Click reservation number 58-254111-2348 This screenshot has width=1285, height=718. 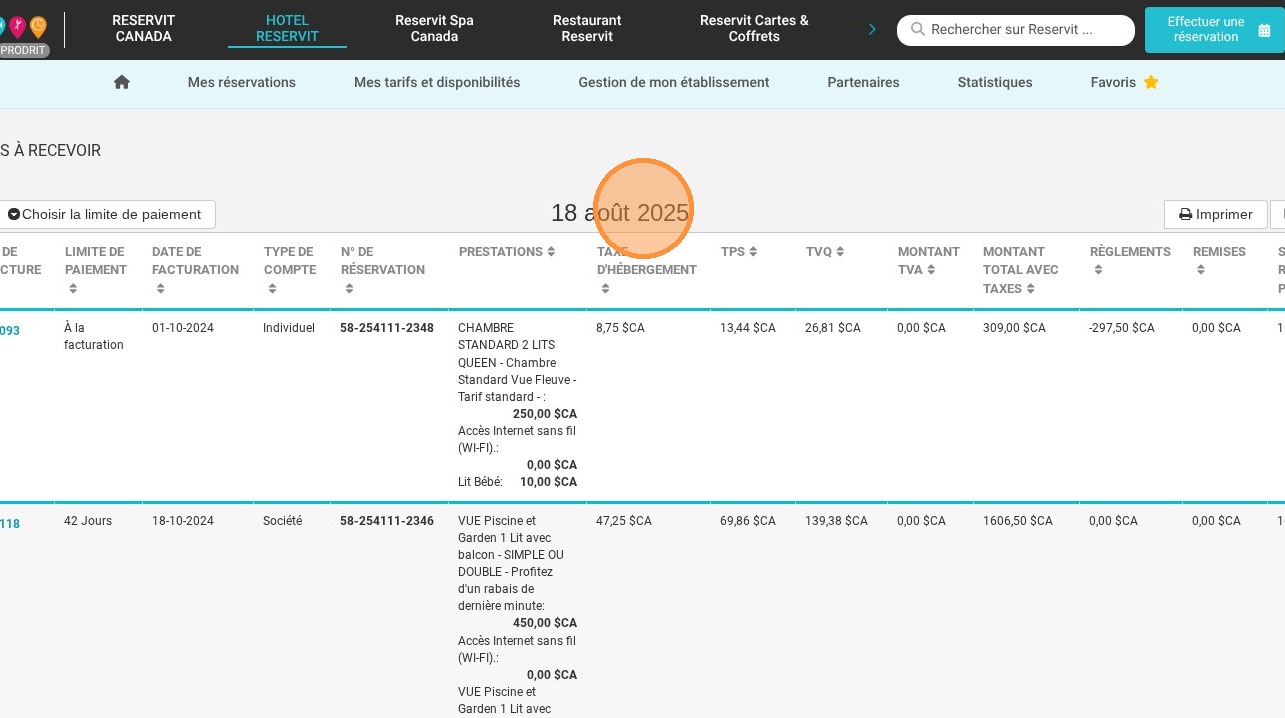point(387,328)
